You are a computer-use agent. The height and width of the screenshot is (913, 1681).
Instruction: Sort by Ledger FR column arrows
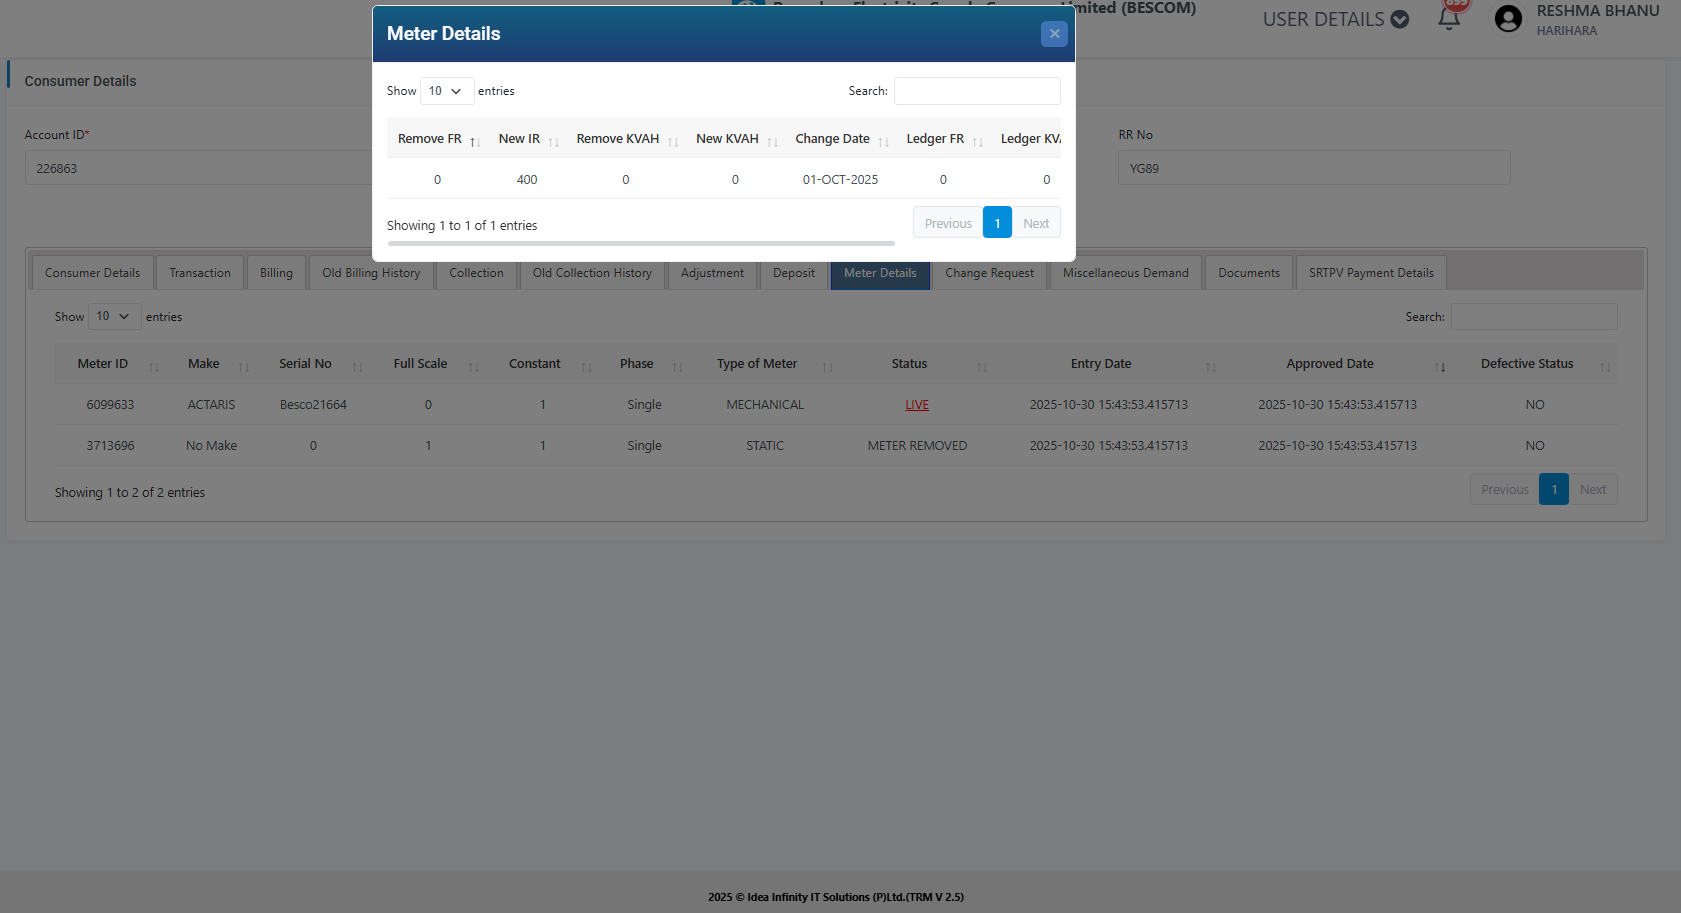pos(977,141)
